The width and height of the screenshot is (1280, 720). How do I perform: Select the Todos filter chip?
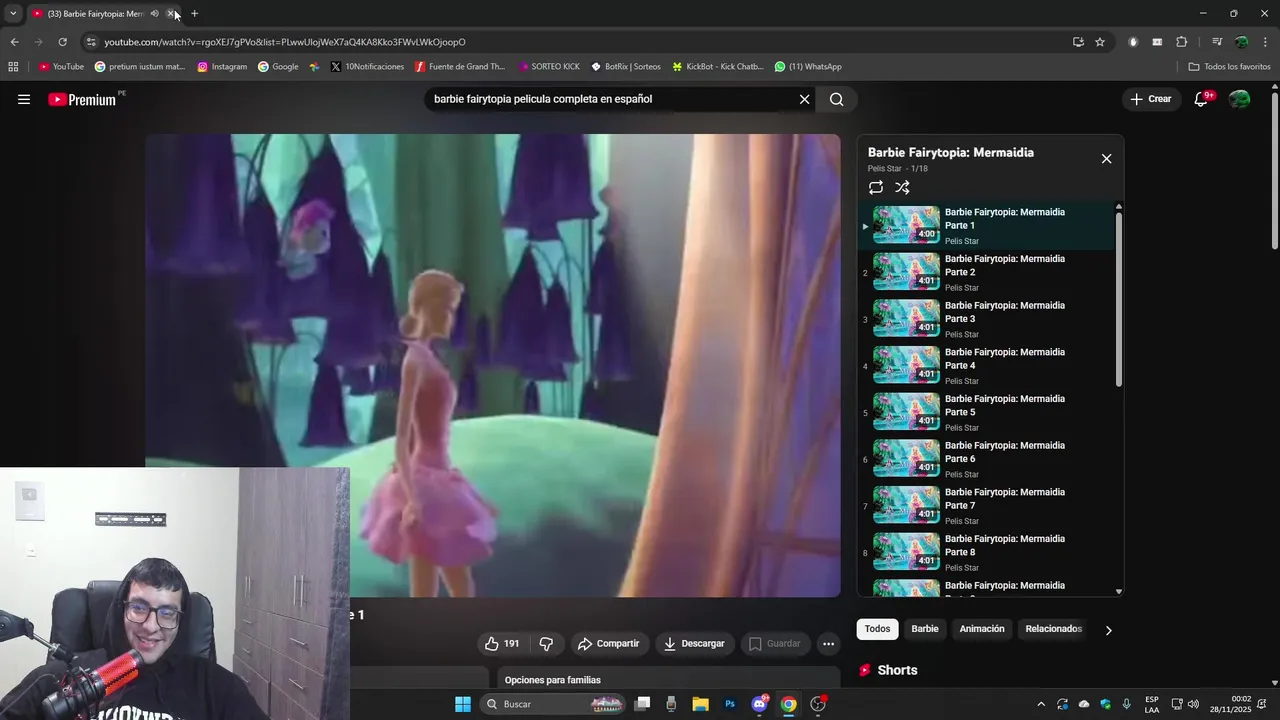point(877,629)
